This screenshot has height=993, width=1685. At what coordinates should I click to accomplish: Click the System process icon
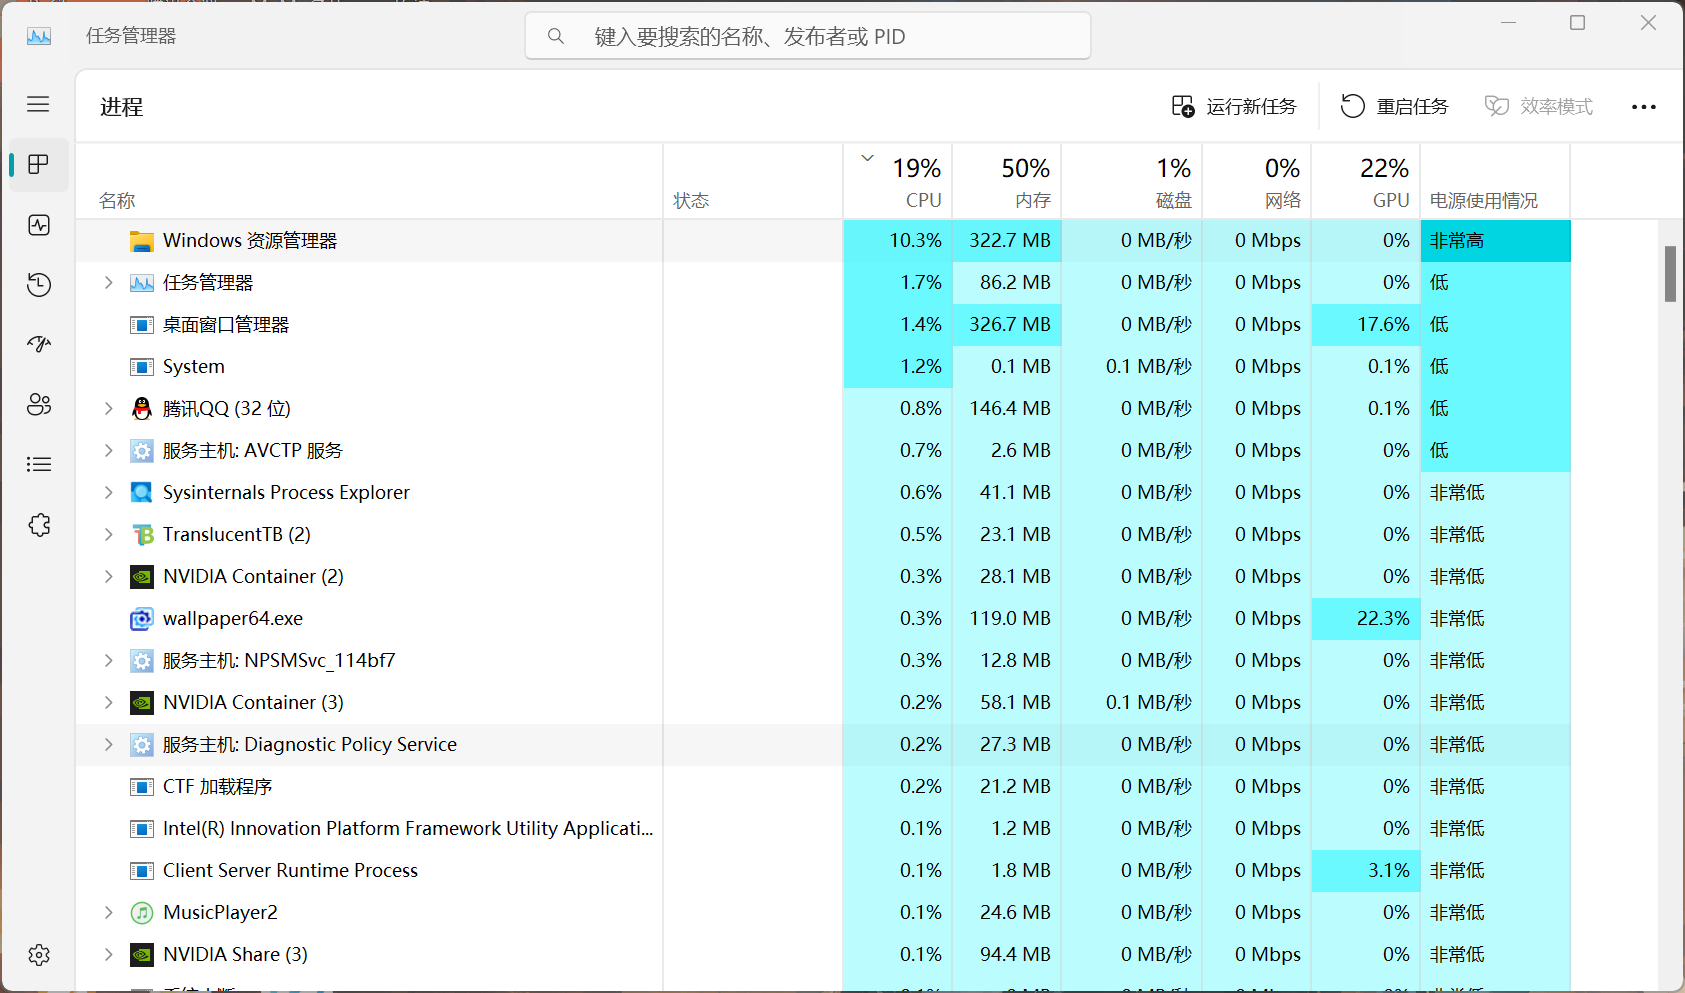pos(142,367)
